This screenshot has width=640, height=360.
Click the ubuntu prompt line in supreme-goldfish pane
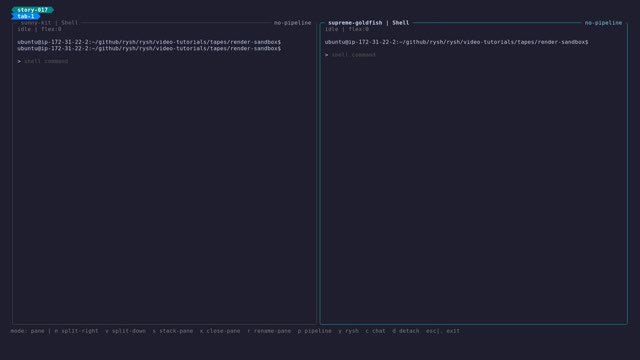click(456, 42)
